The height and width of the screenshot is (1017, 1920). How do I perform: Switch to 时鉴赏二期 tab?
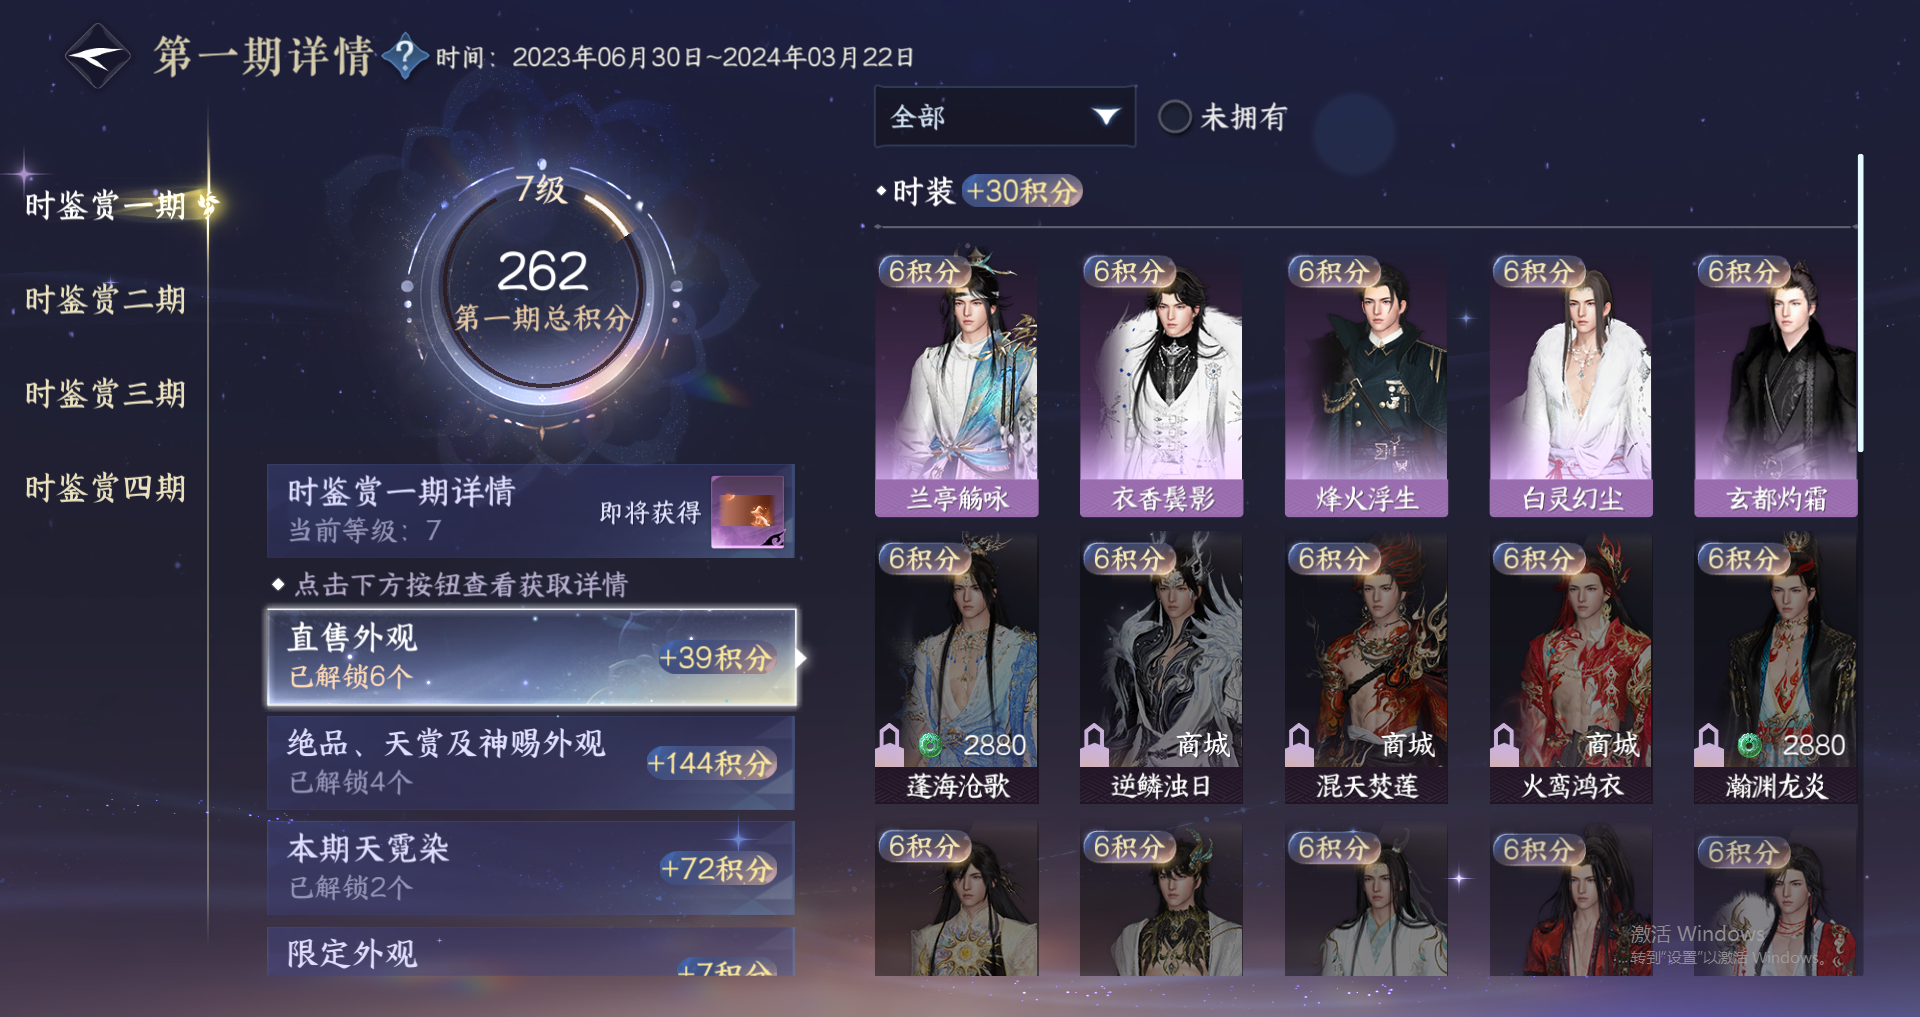coord(105,299)
